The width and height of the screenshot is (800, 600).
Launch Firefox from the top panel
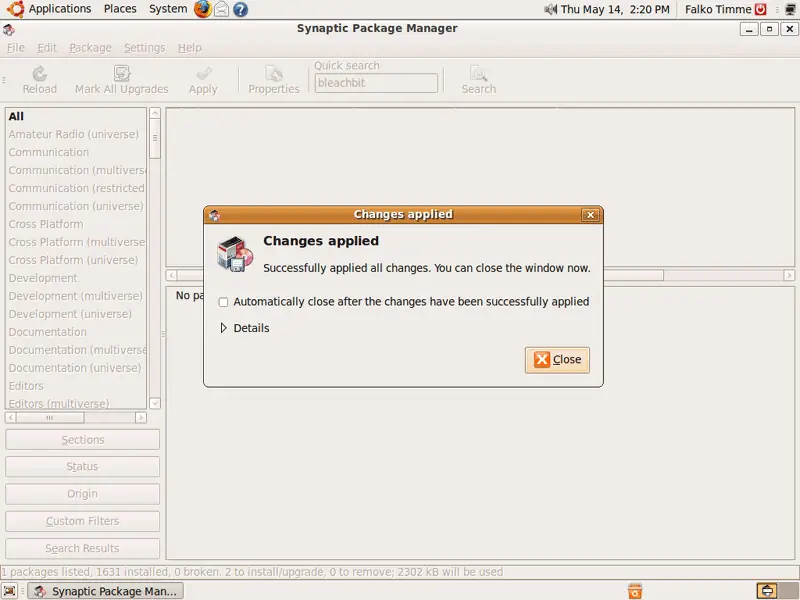coord(202,9)
